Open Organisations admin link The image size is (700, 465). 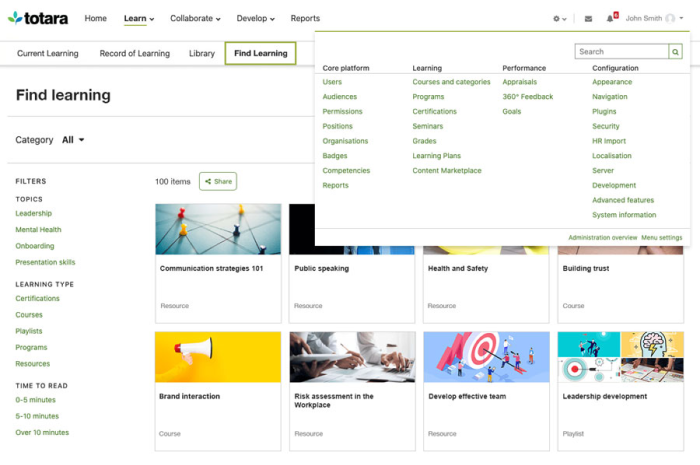click(x=345, y=141)
